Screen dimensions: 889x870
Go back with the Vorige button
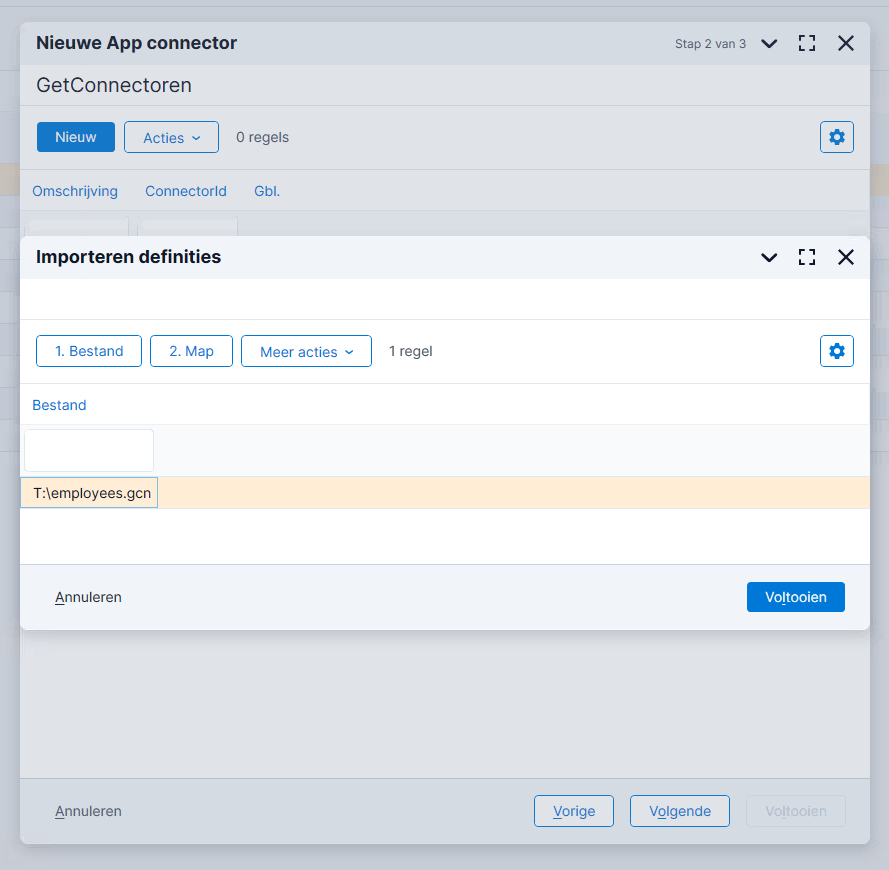click(x=574, y=811)
